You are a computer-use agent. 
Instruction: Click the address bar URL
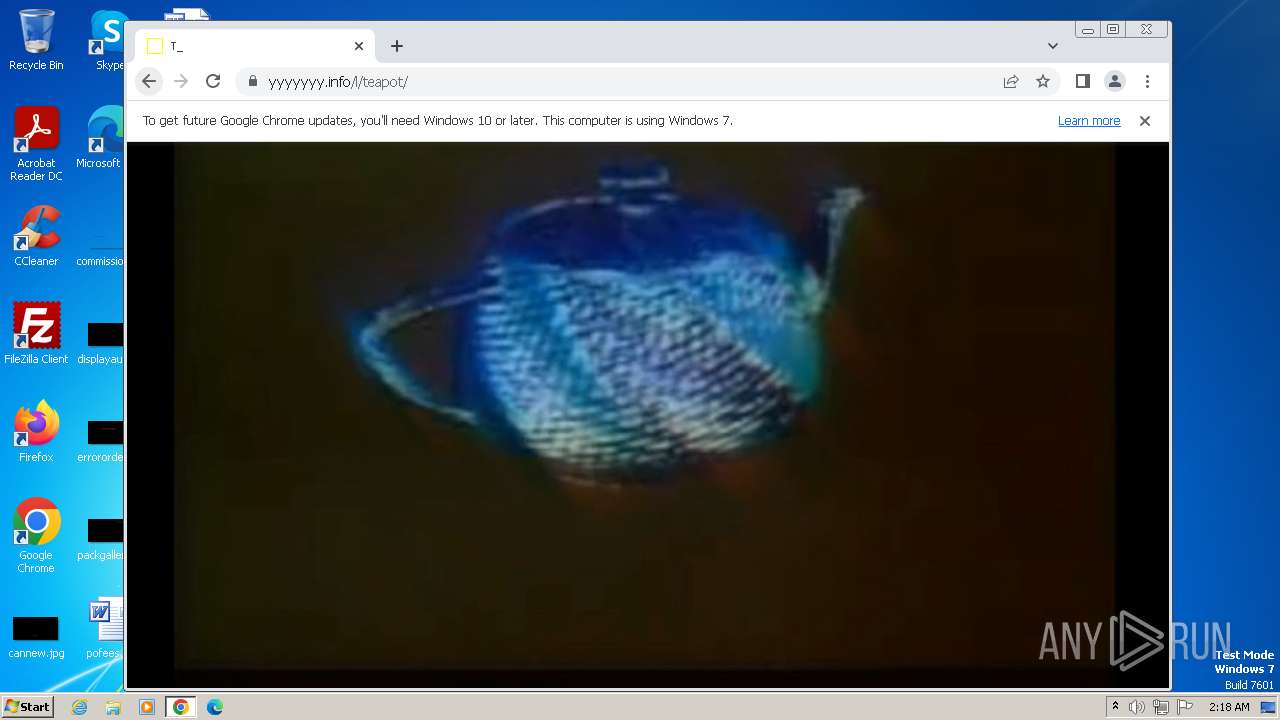click(338, 82)
